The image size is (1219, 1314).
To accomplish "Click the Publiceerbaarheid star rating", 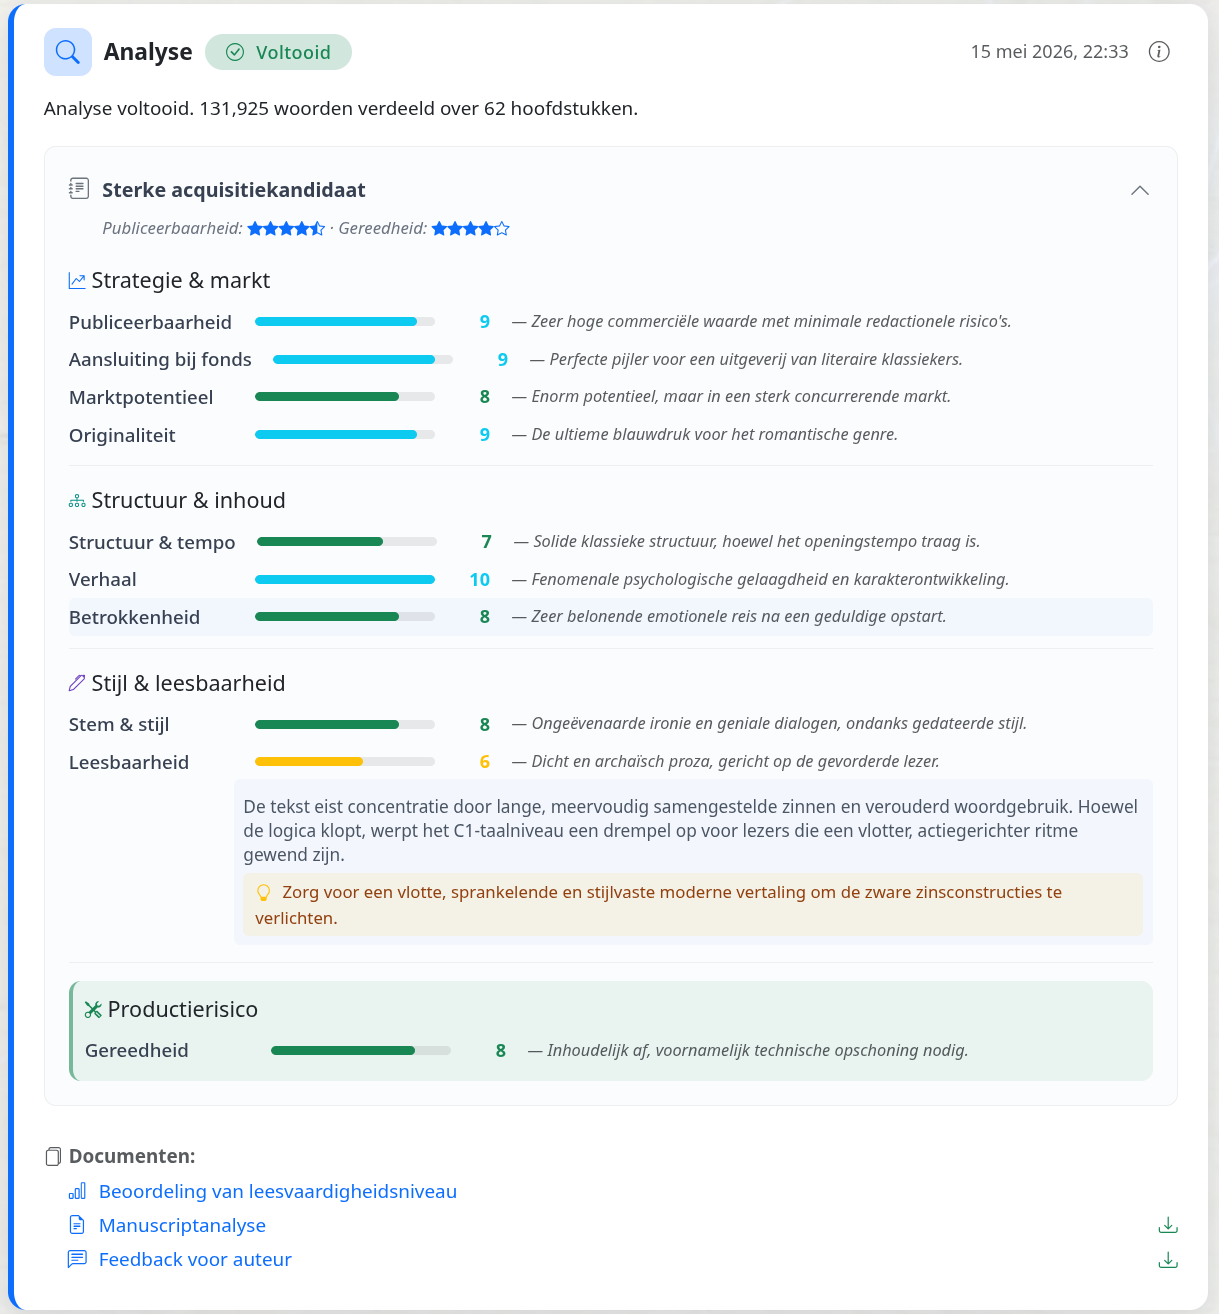I will pos(286,229).
